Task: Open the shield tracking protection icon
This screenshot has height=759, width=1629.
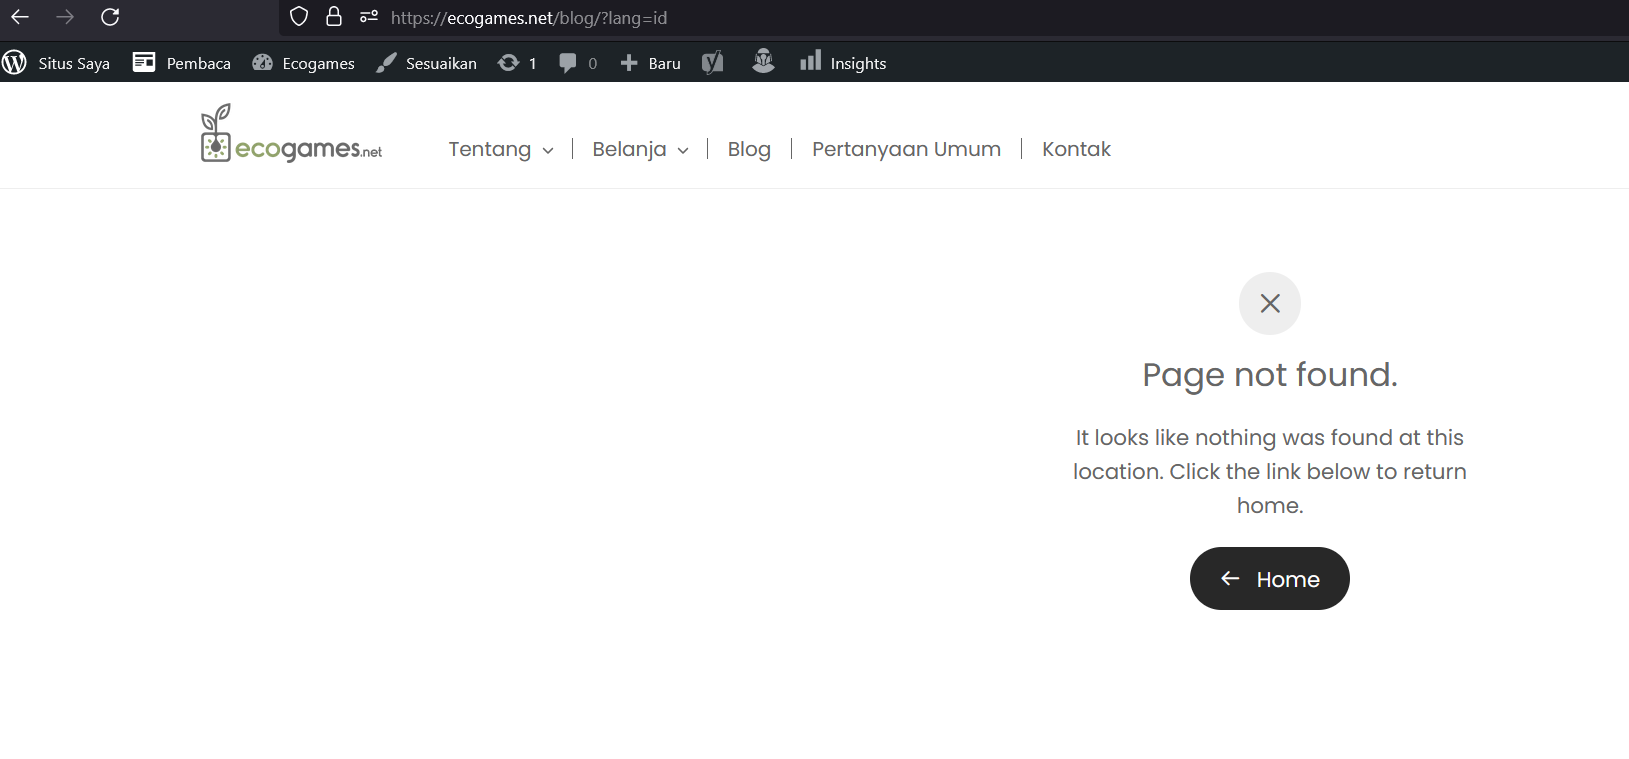Action: click(x=299, y=17)
